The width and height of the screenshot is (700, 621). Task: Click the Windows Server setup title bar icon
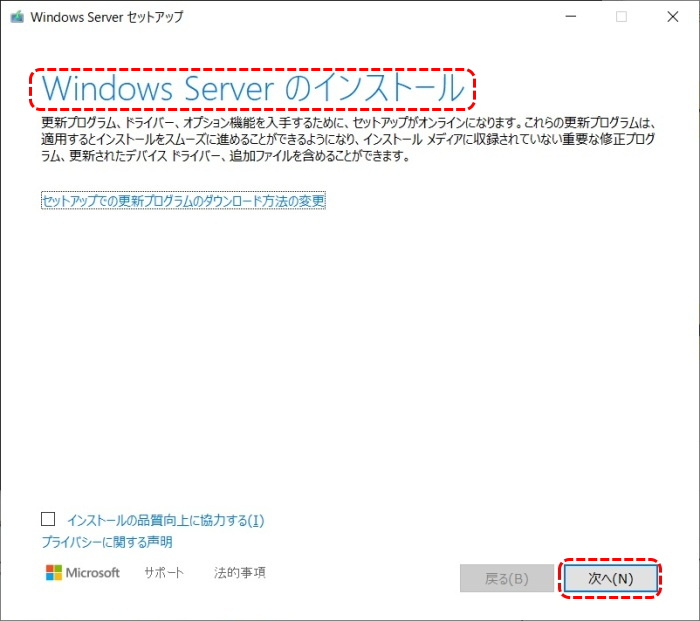click(x=17, y=17)
